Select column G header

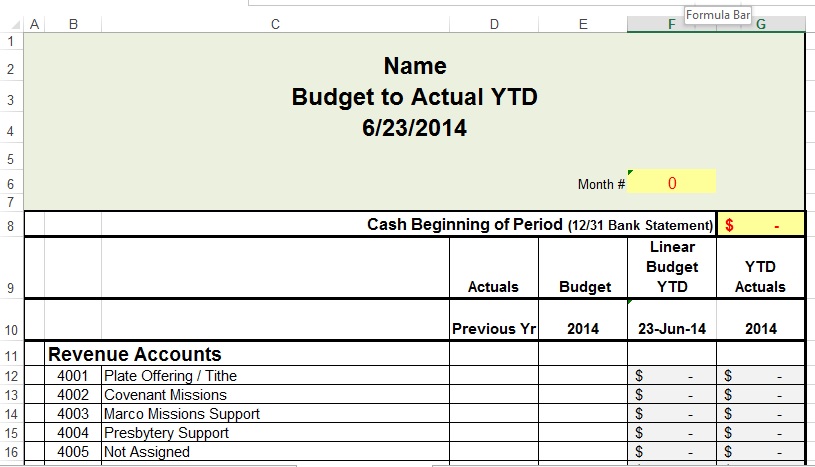(x=761, y=24)
